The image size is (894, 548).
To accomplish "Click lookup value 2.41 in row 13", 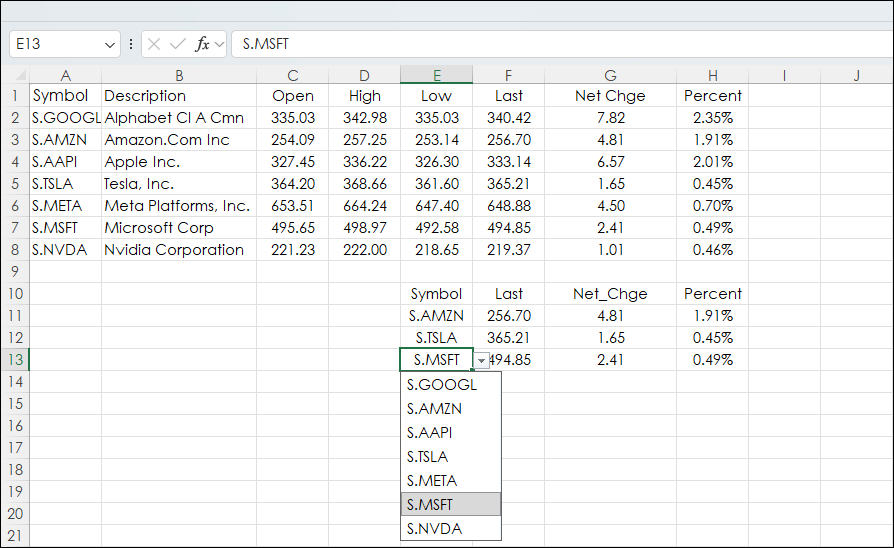I will [610, 360].
